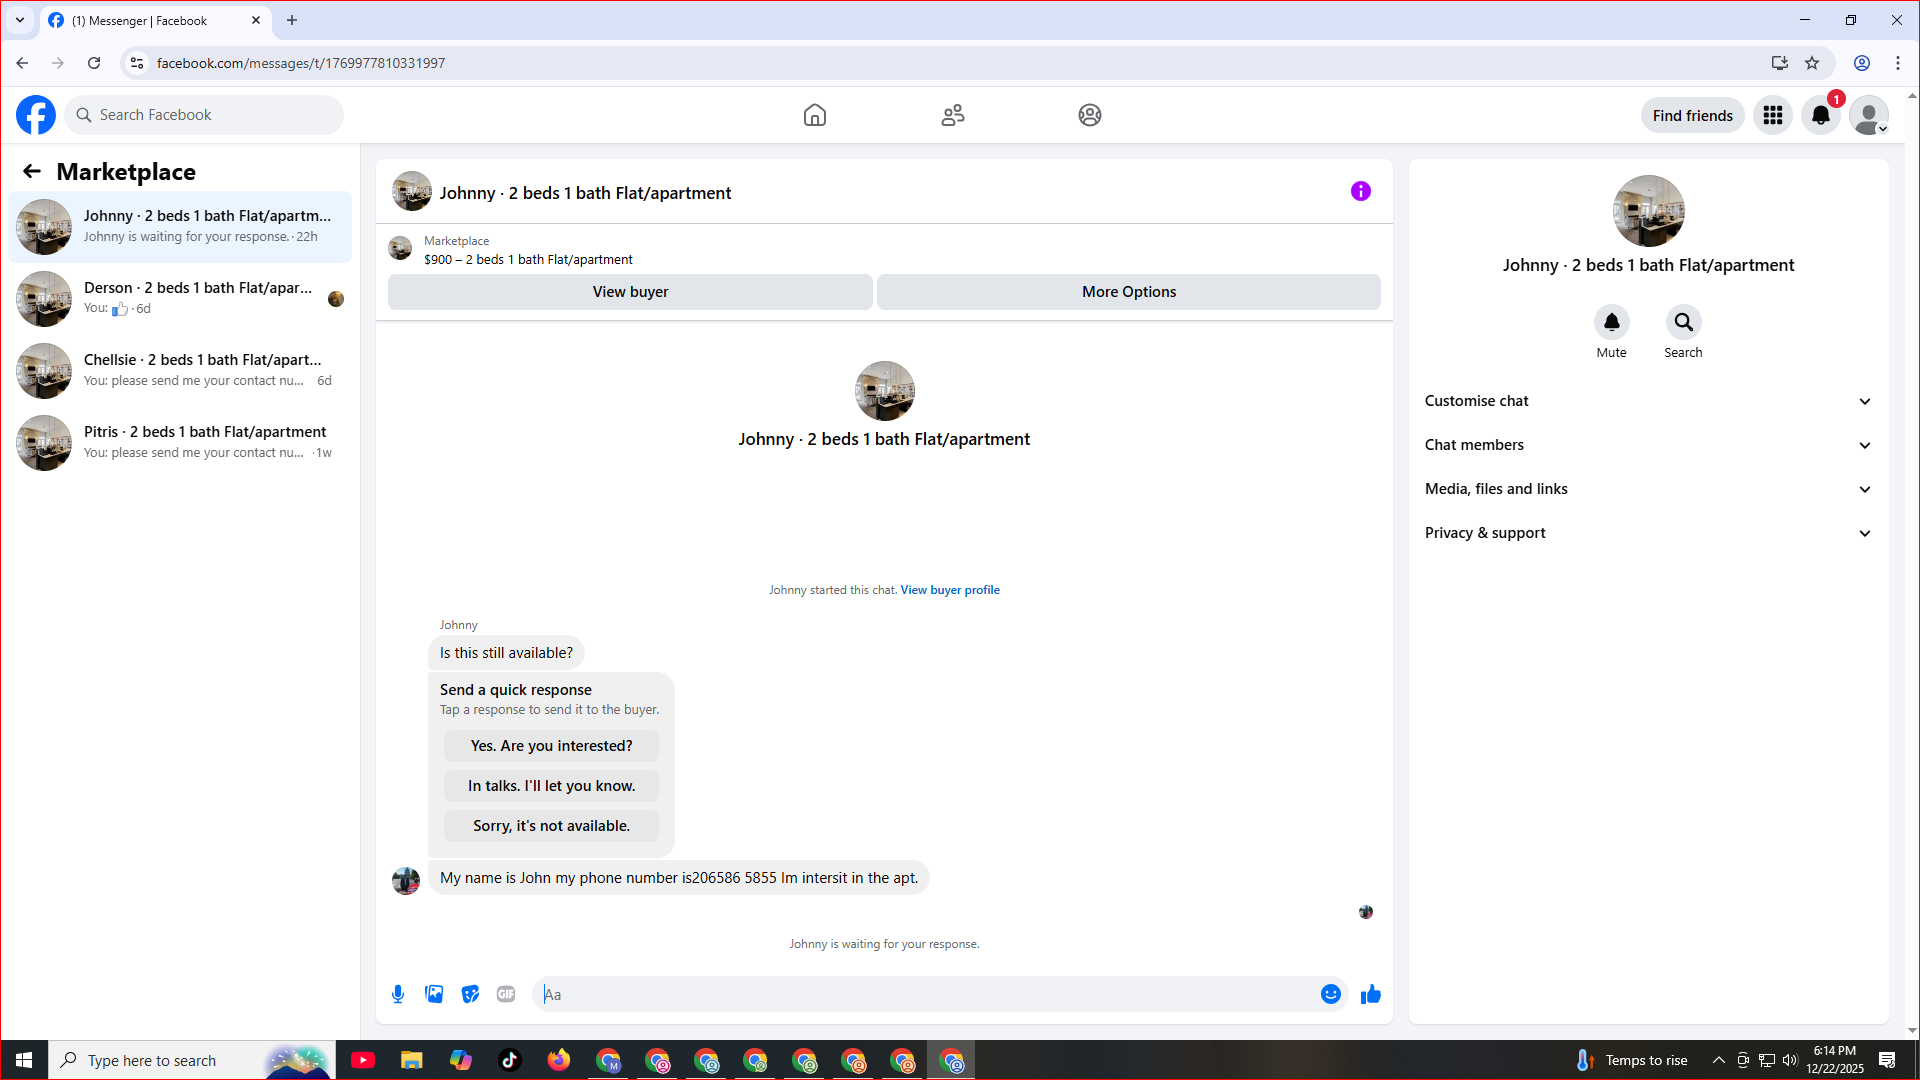1920x1080 pixels.
Task: Expand the Chat members section
Action: pos(1647,445)
